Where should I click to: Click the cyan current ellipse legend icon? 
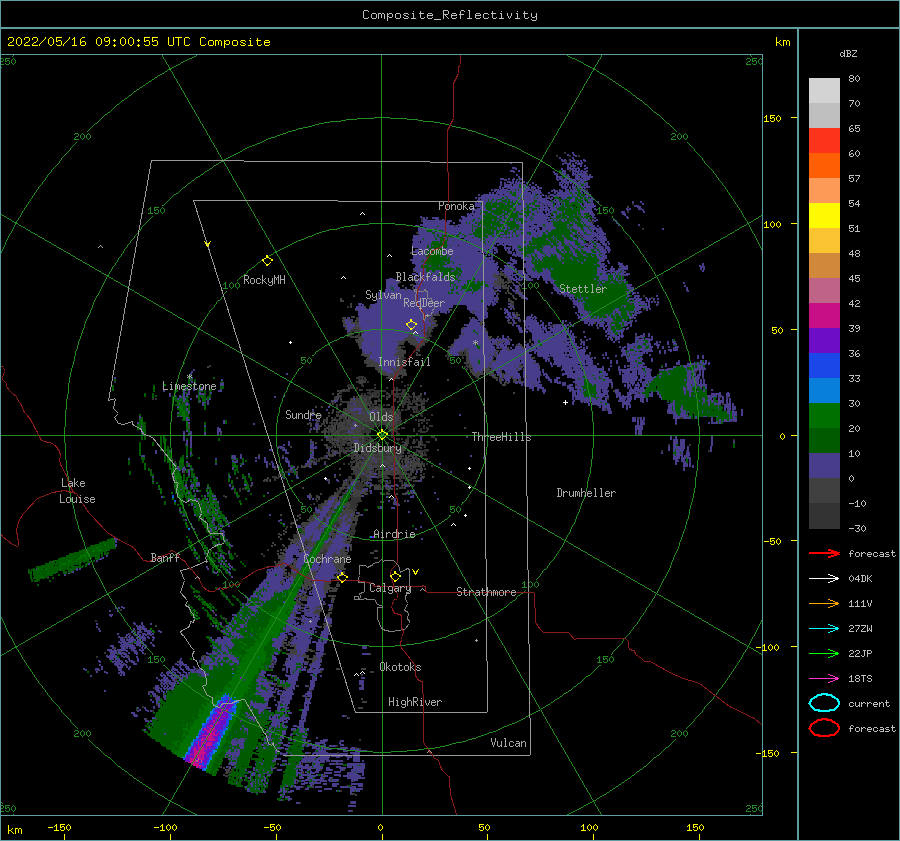824,703
